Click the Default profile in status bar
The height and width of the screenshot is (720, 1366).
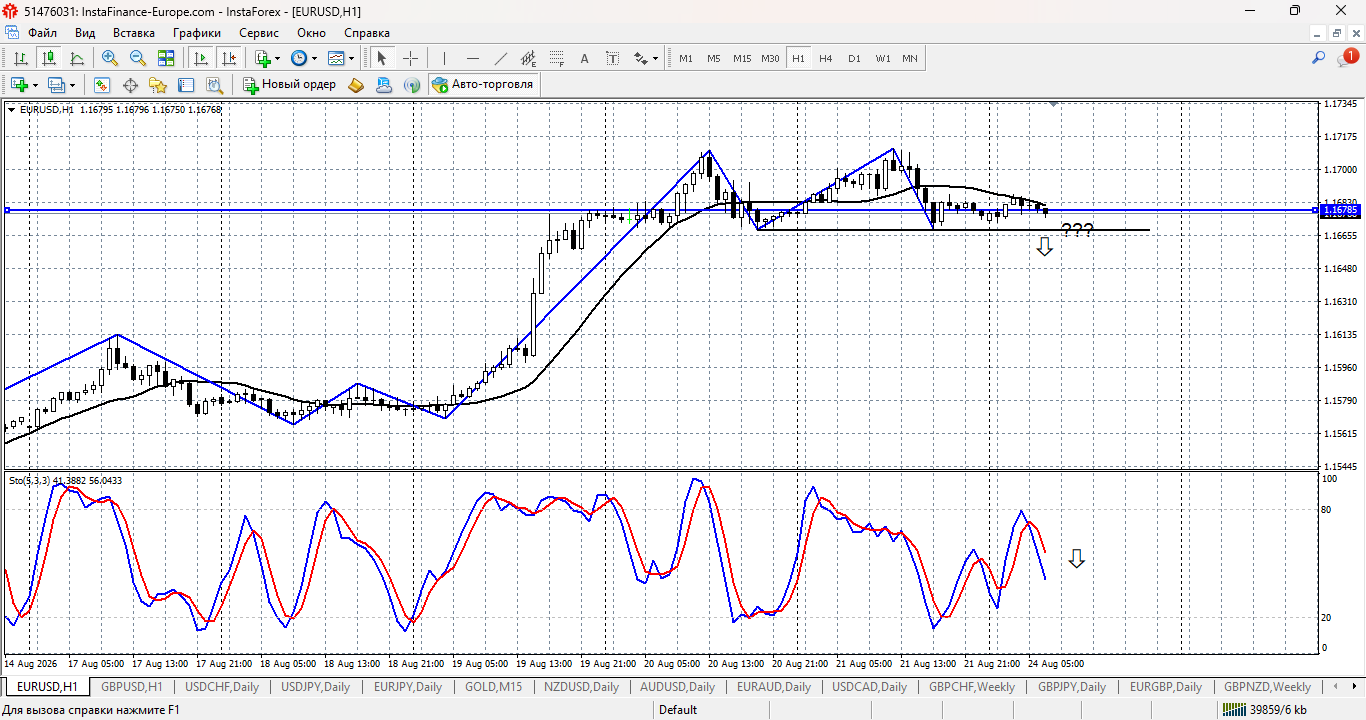pyautogui.click(x=678, y=710)
